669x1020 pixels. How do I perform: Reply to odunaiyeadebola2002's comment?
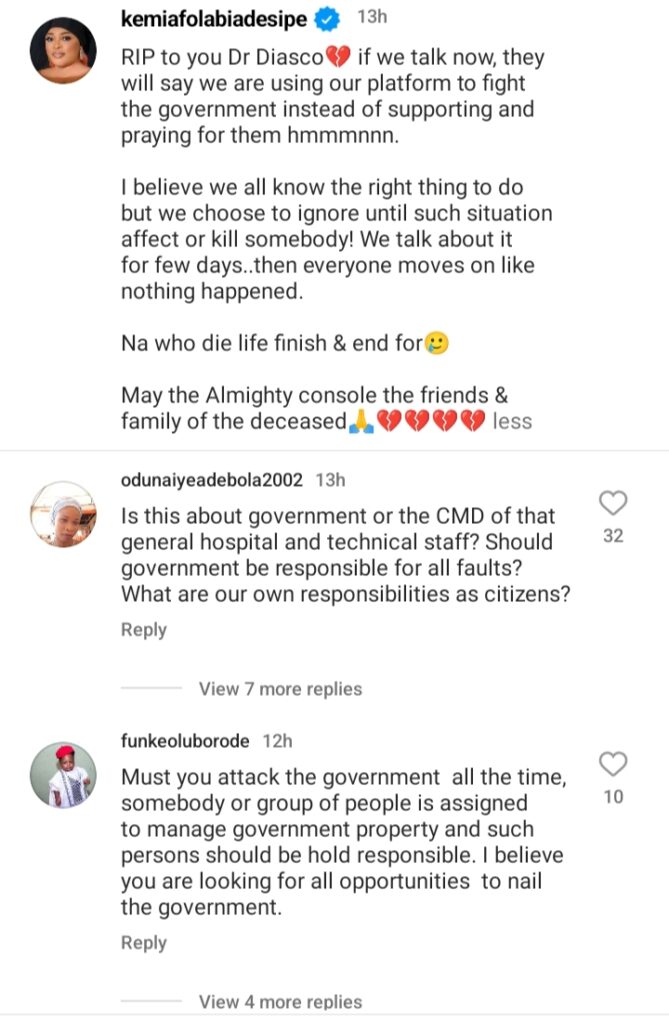coord(143,629)
